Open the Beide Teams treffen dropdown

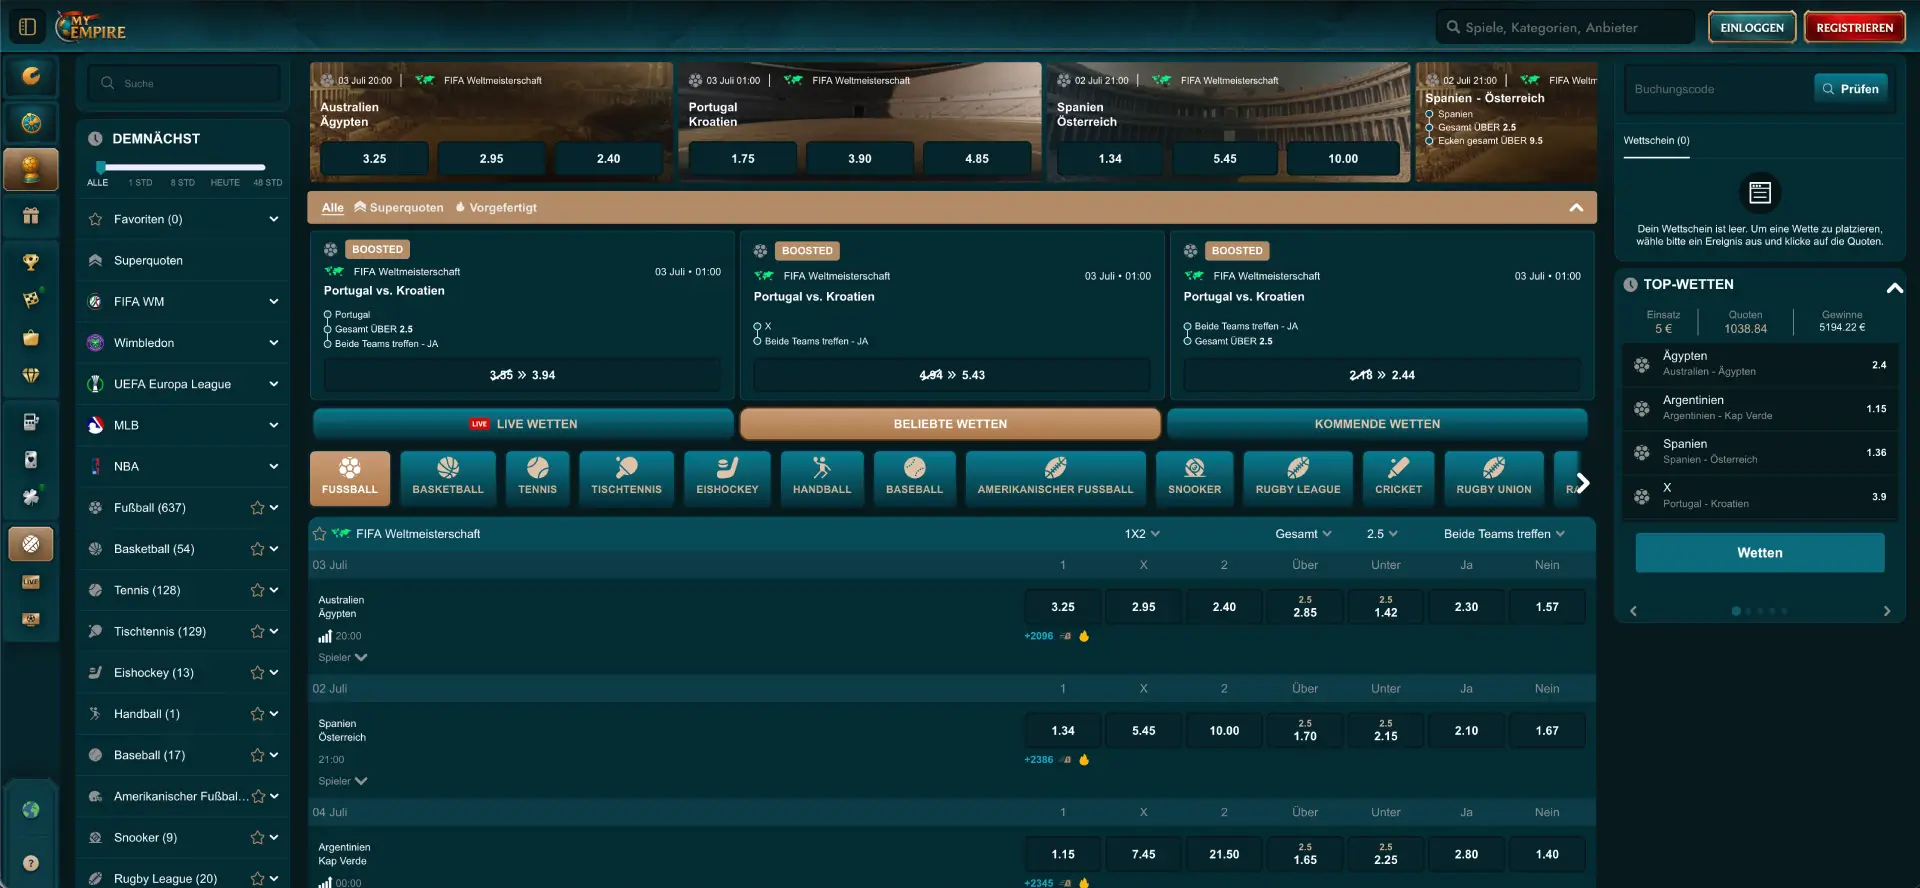pyautogui.click(x=1504, y=534)
